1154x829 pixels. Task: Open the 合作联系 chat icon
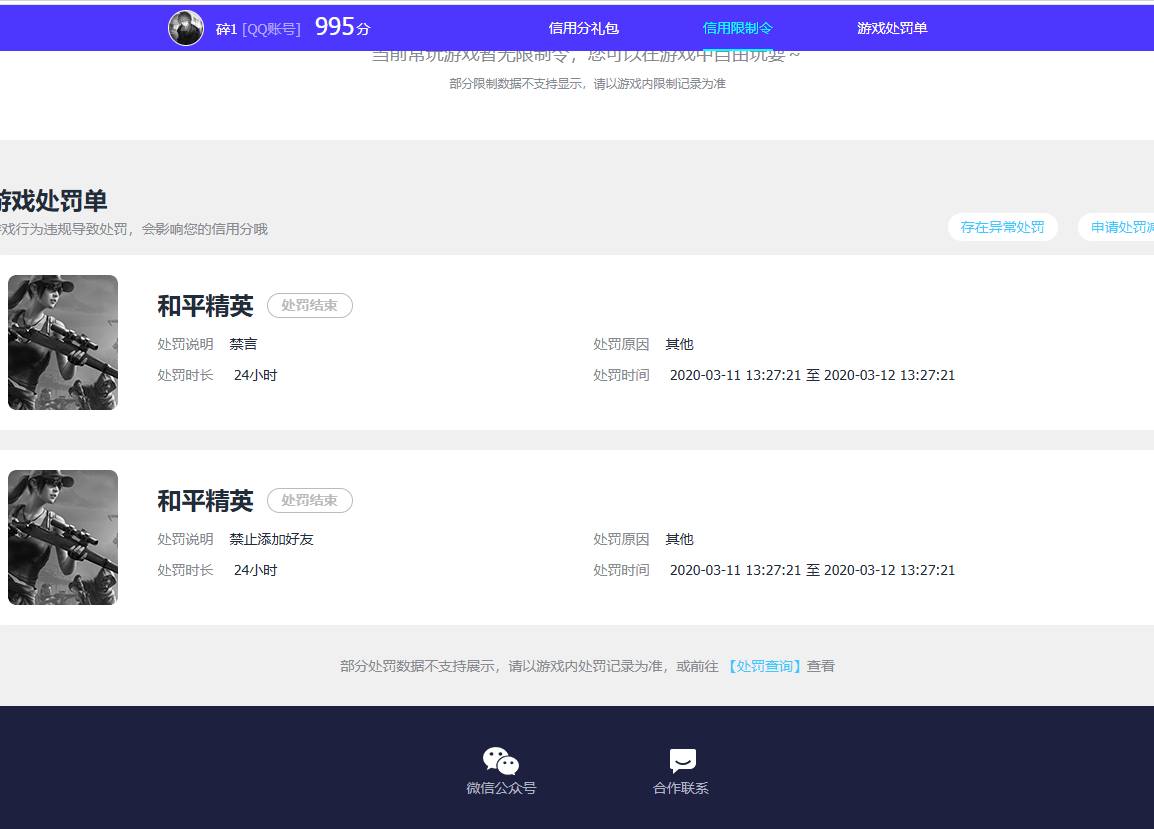[x=682, y=761]
